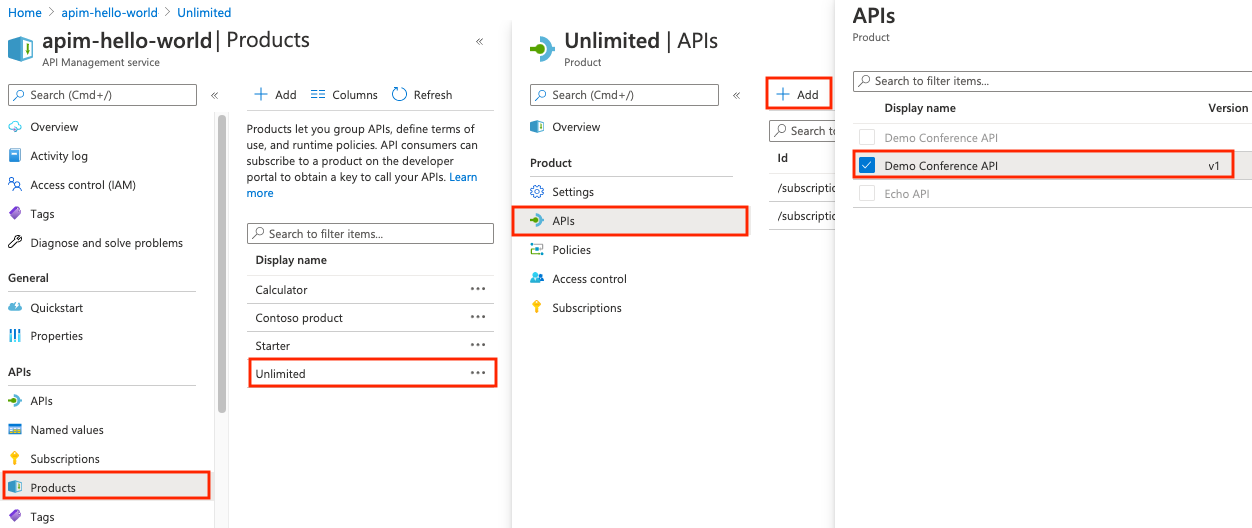The height and width of the screenshot is (528, 1252).
Task: Toggle the first Demo Conference API checkbox
Action: click(x=867, y=138)
